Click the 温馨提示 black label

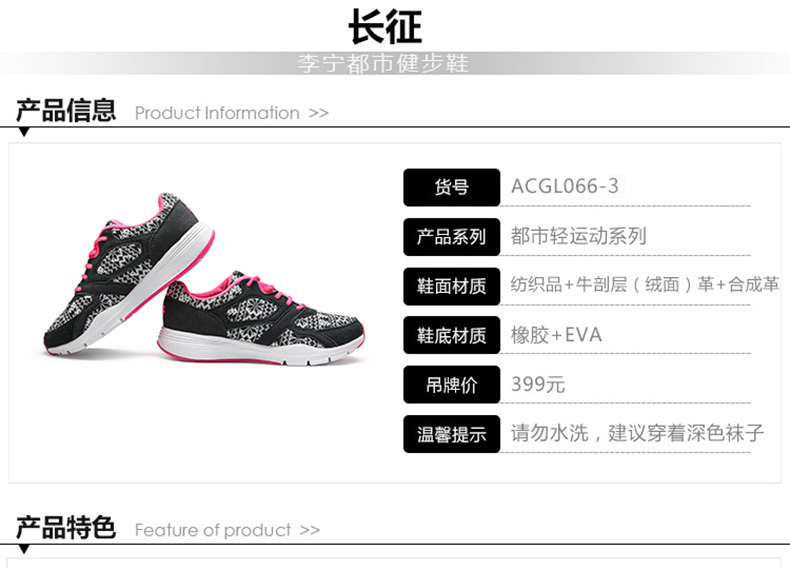coord(451,434)
